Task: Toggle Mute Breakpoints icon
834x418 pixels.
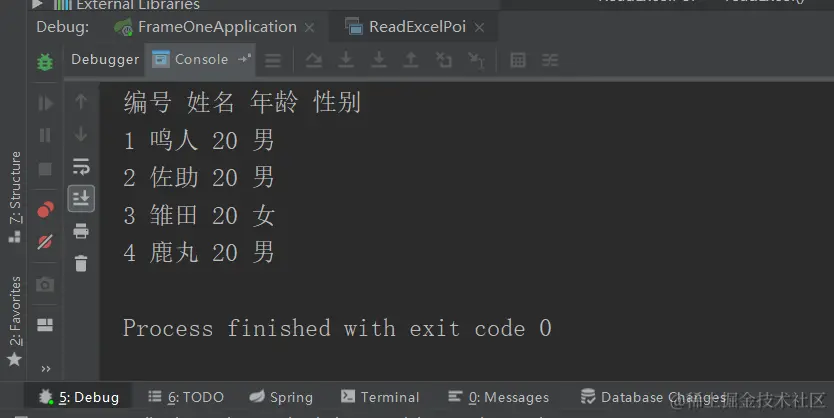Action: click(x=45, y=242)
